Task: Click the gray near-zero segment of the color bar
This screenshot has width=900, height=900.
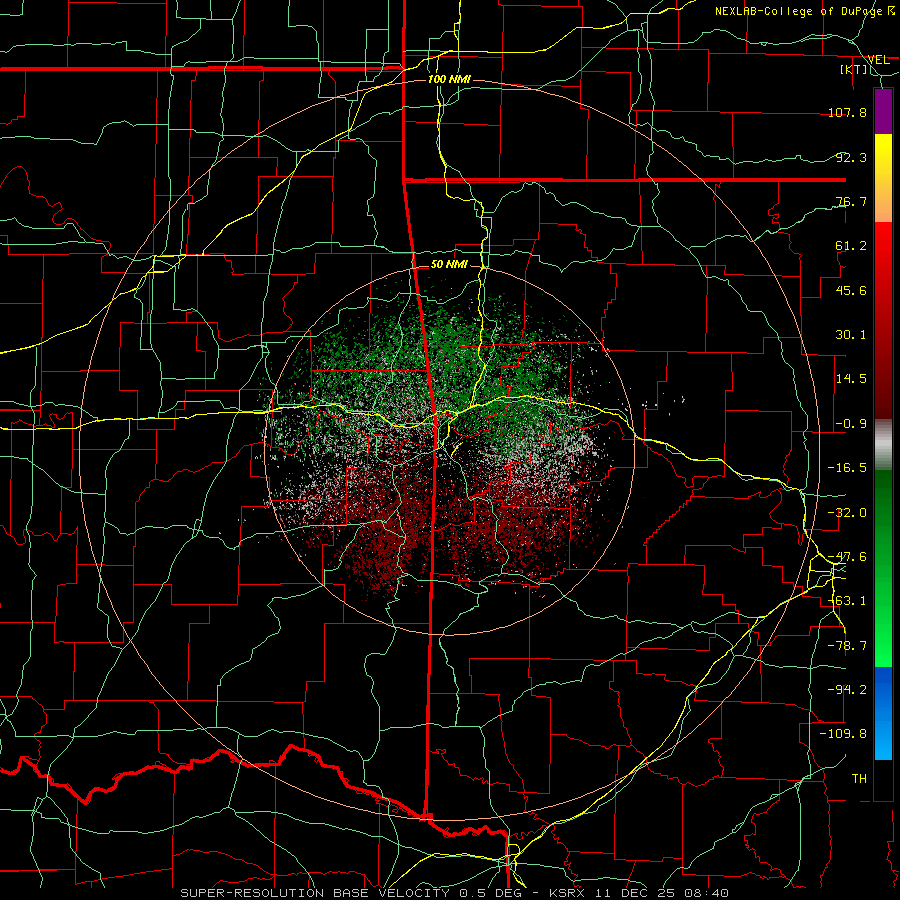Action: [883, 445]
